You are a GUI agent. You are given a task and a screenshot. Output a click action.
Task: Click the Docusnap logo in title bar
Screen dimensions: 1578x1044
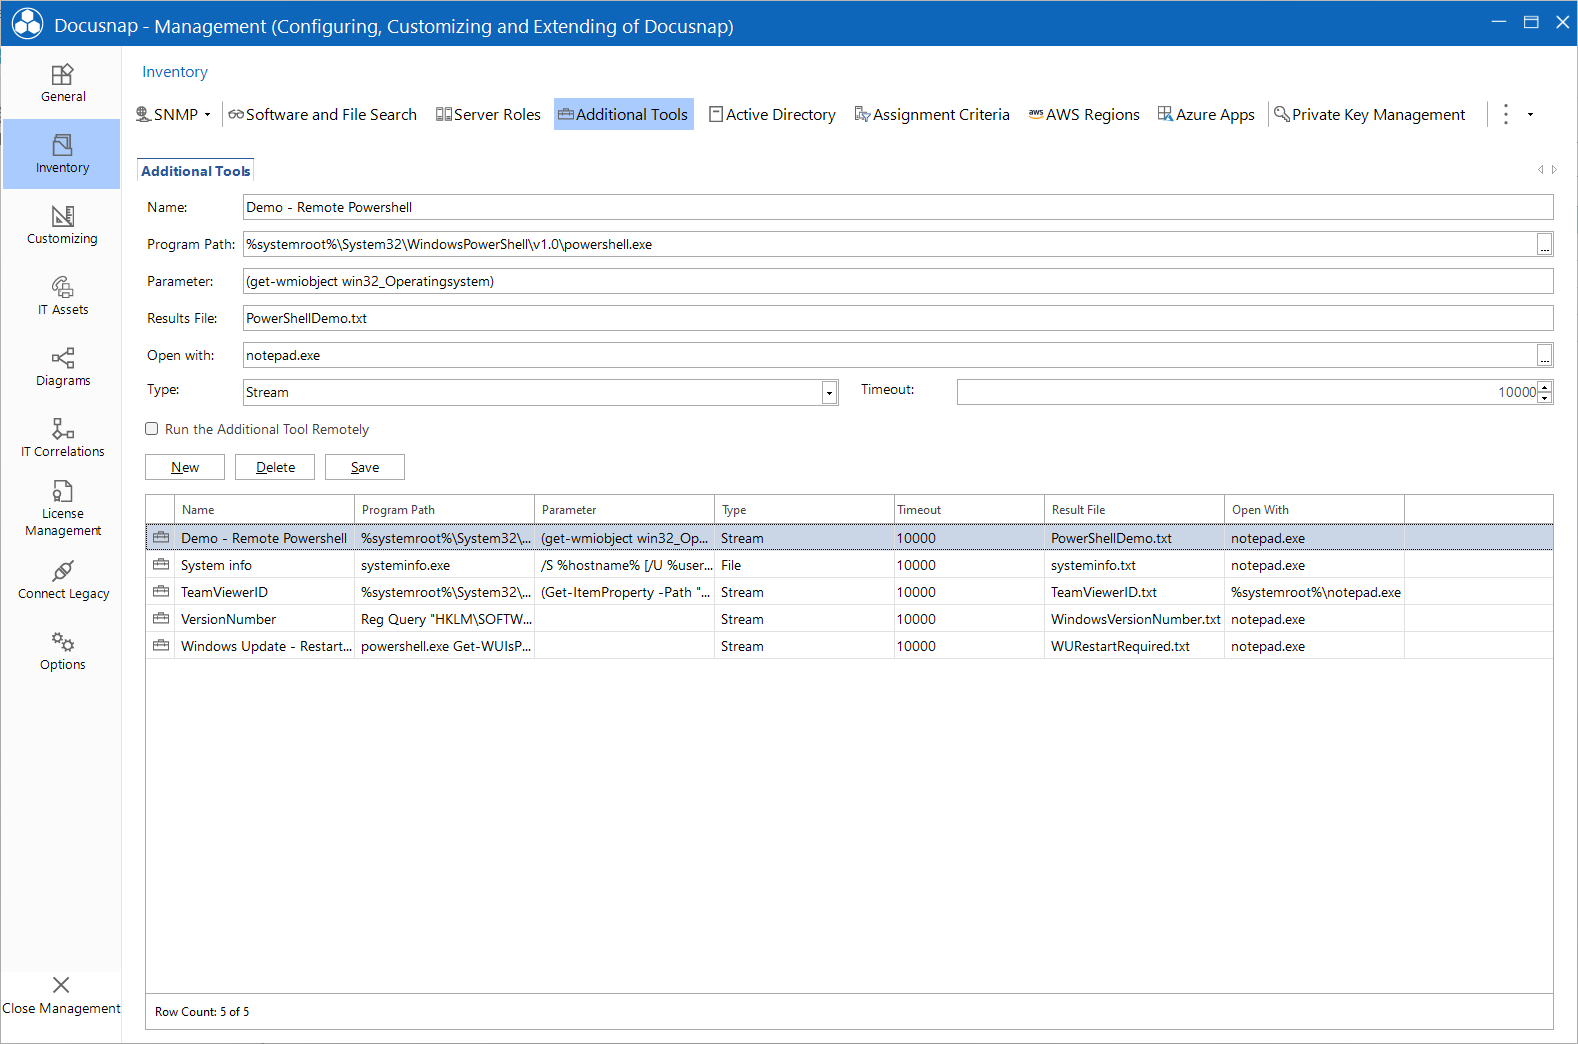click(27, 24)
